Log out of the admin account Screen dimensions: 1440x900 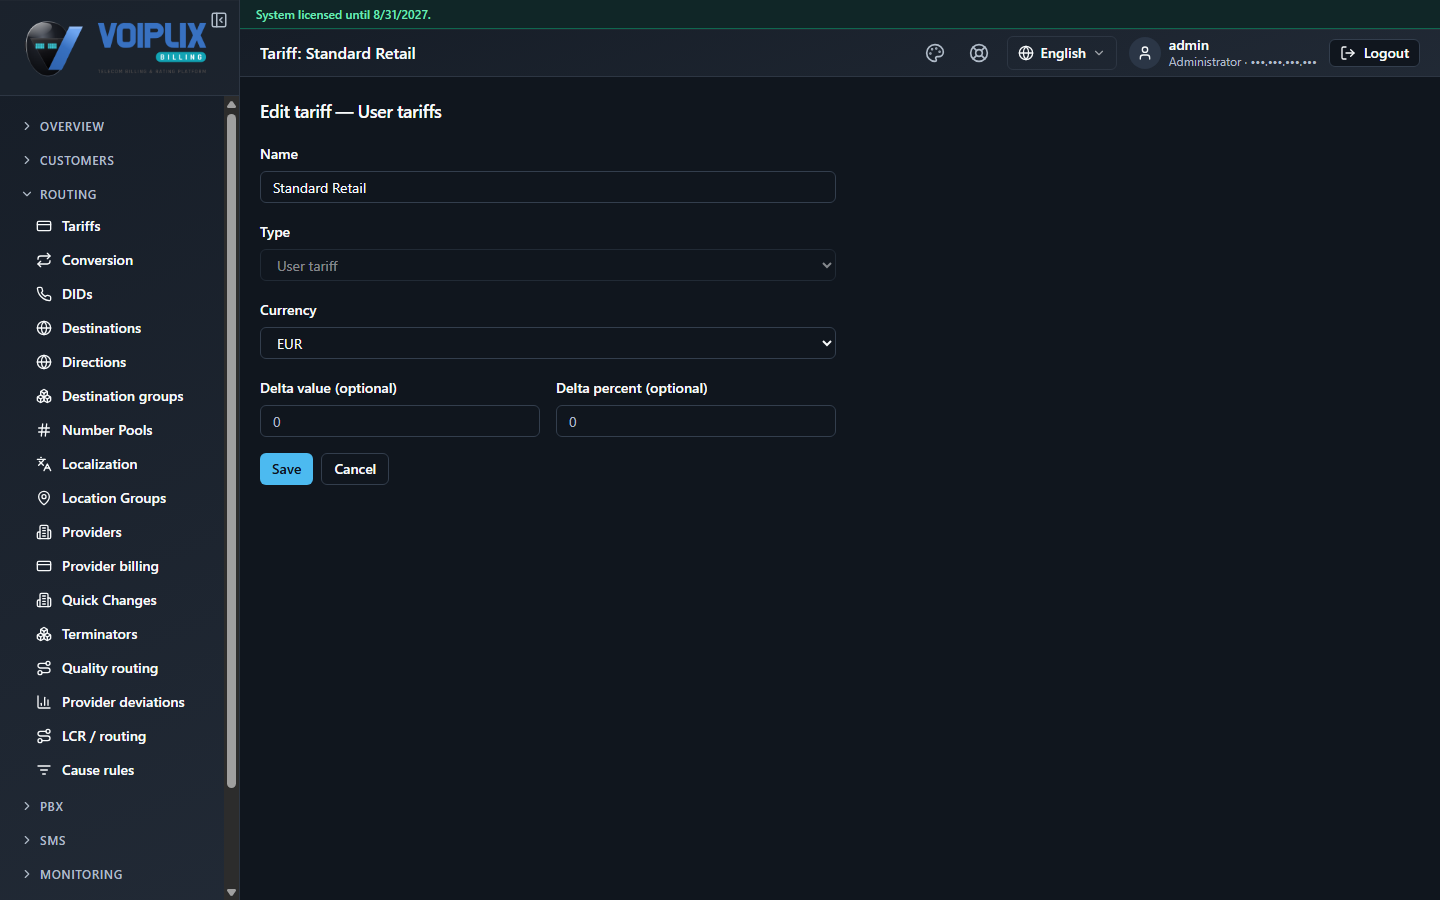(x=1374, y=53)
